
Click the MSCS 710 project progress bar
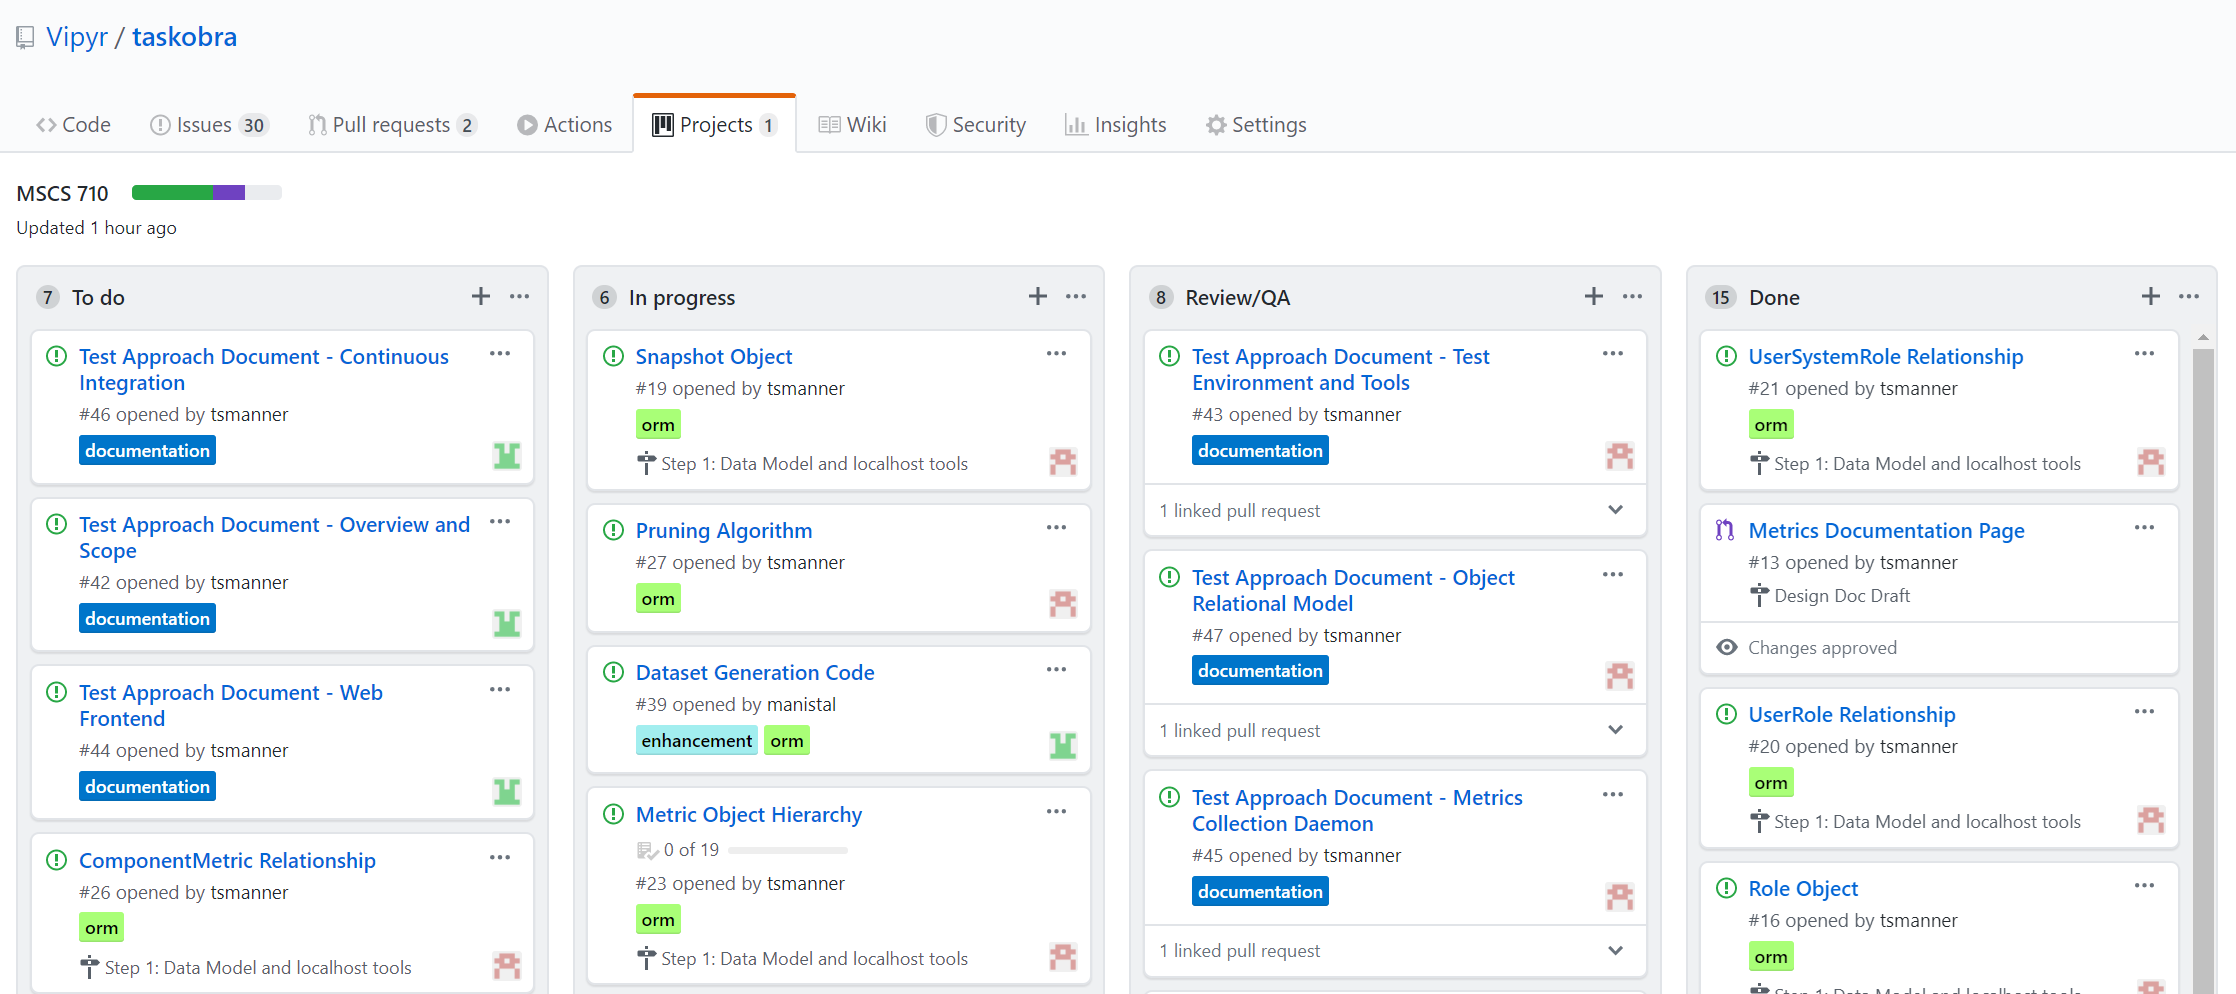[206, 192]
